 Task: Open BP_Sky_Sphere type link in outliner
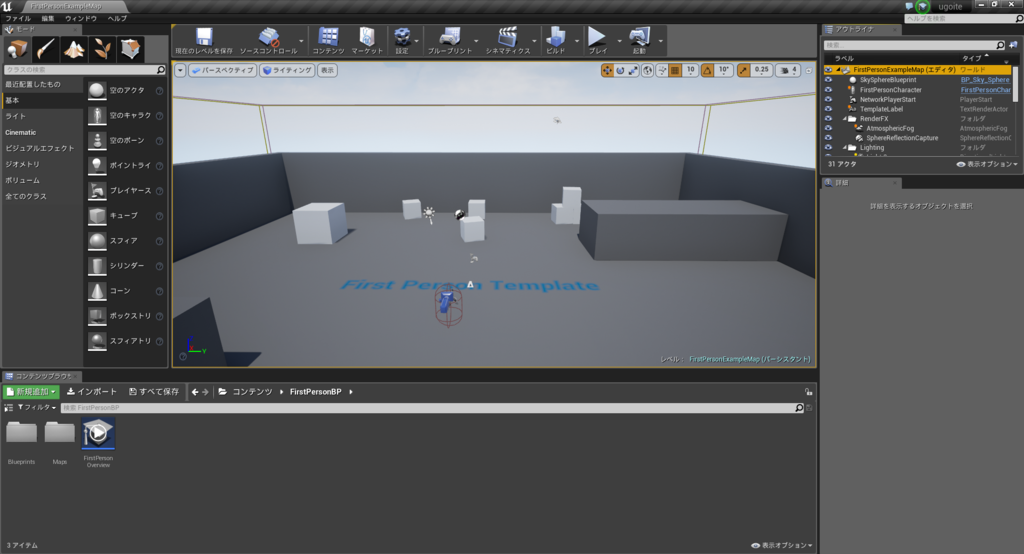pyautogui.click(x=985, y=80)
